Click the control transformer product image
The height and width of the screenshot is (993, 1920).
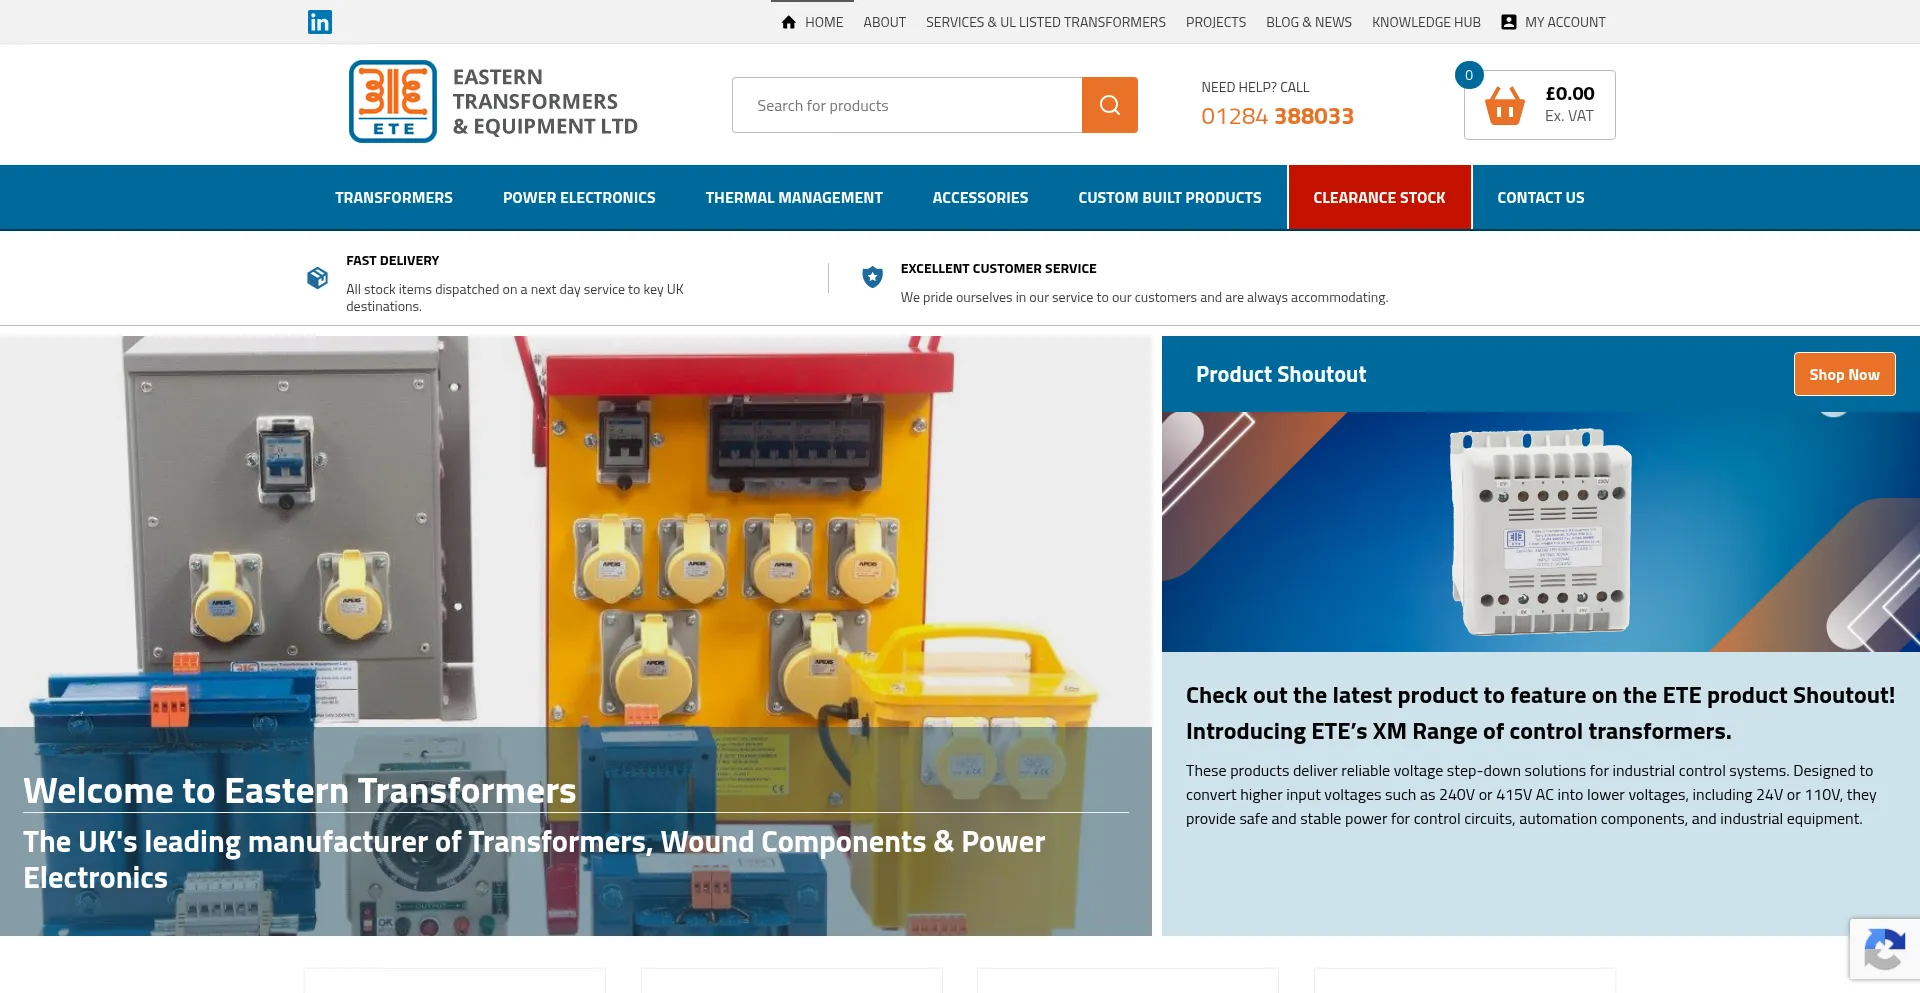pos(1541,531)
